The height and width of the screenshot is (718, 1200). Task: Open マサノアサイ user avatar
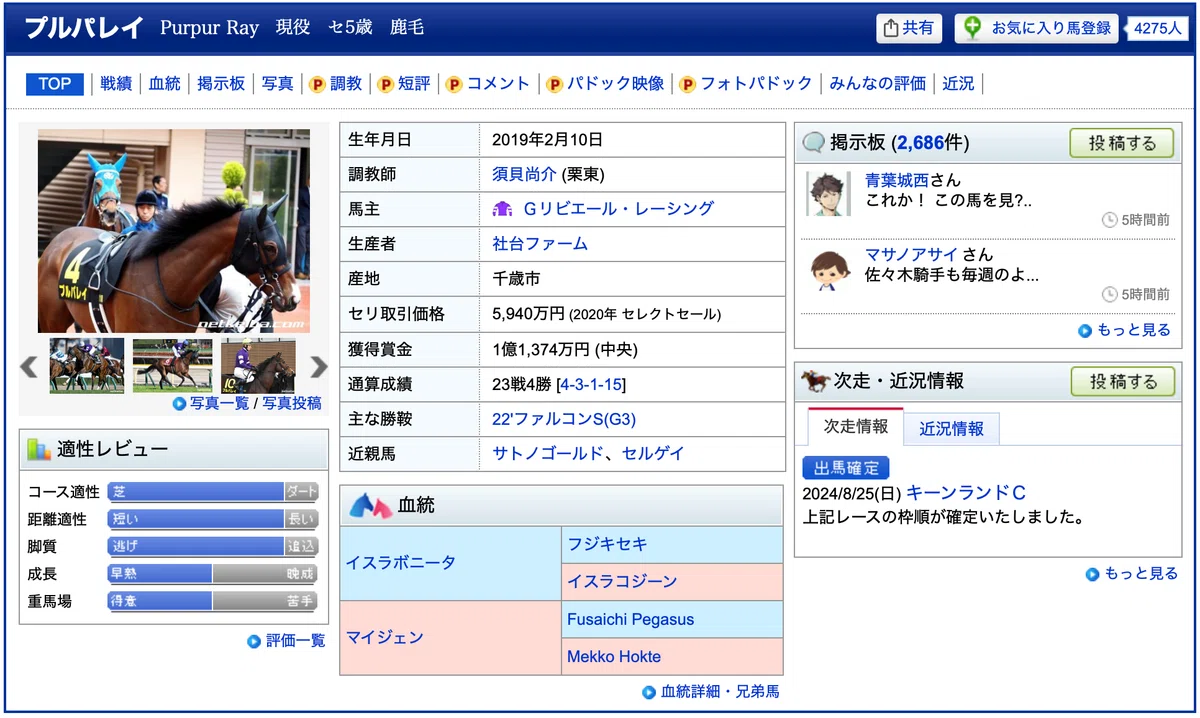(828, 268)
